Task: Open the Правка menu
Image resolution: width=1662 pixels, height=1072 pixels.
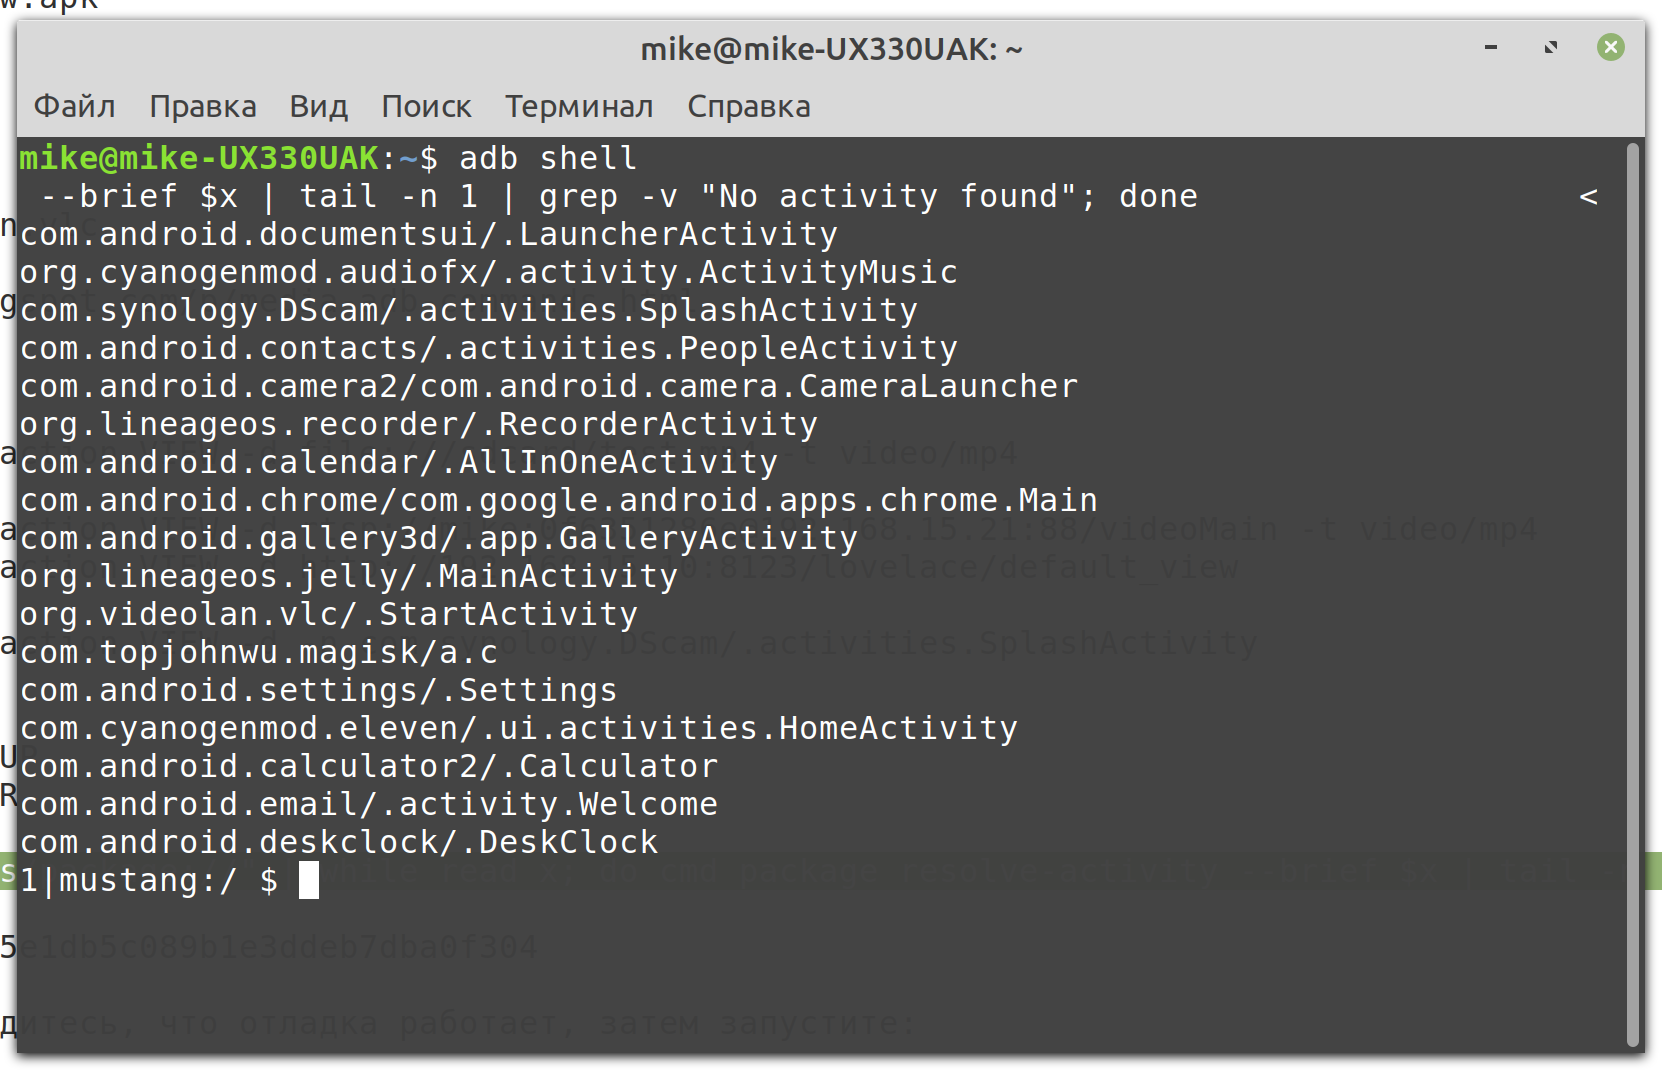Action: [x=202, y=106]
